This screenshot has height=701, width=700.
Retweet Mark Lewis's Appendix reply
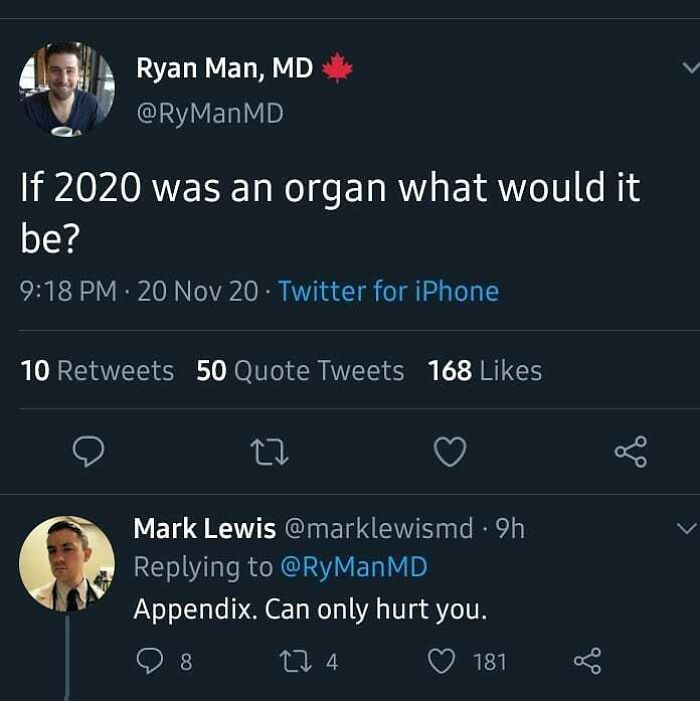299,661
